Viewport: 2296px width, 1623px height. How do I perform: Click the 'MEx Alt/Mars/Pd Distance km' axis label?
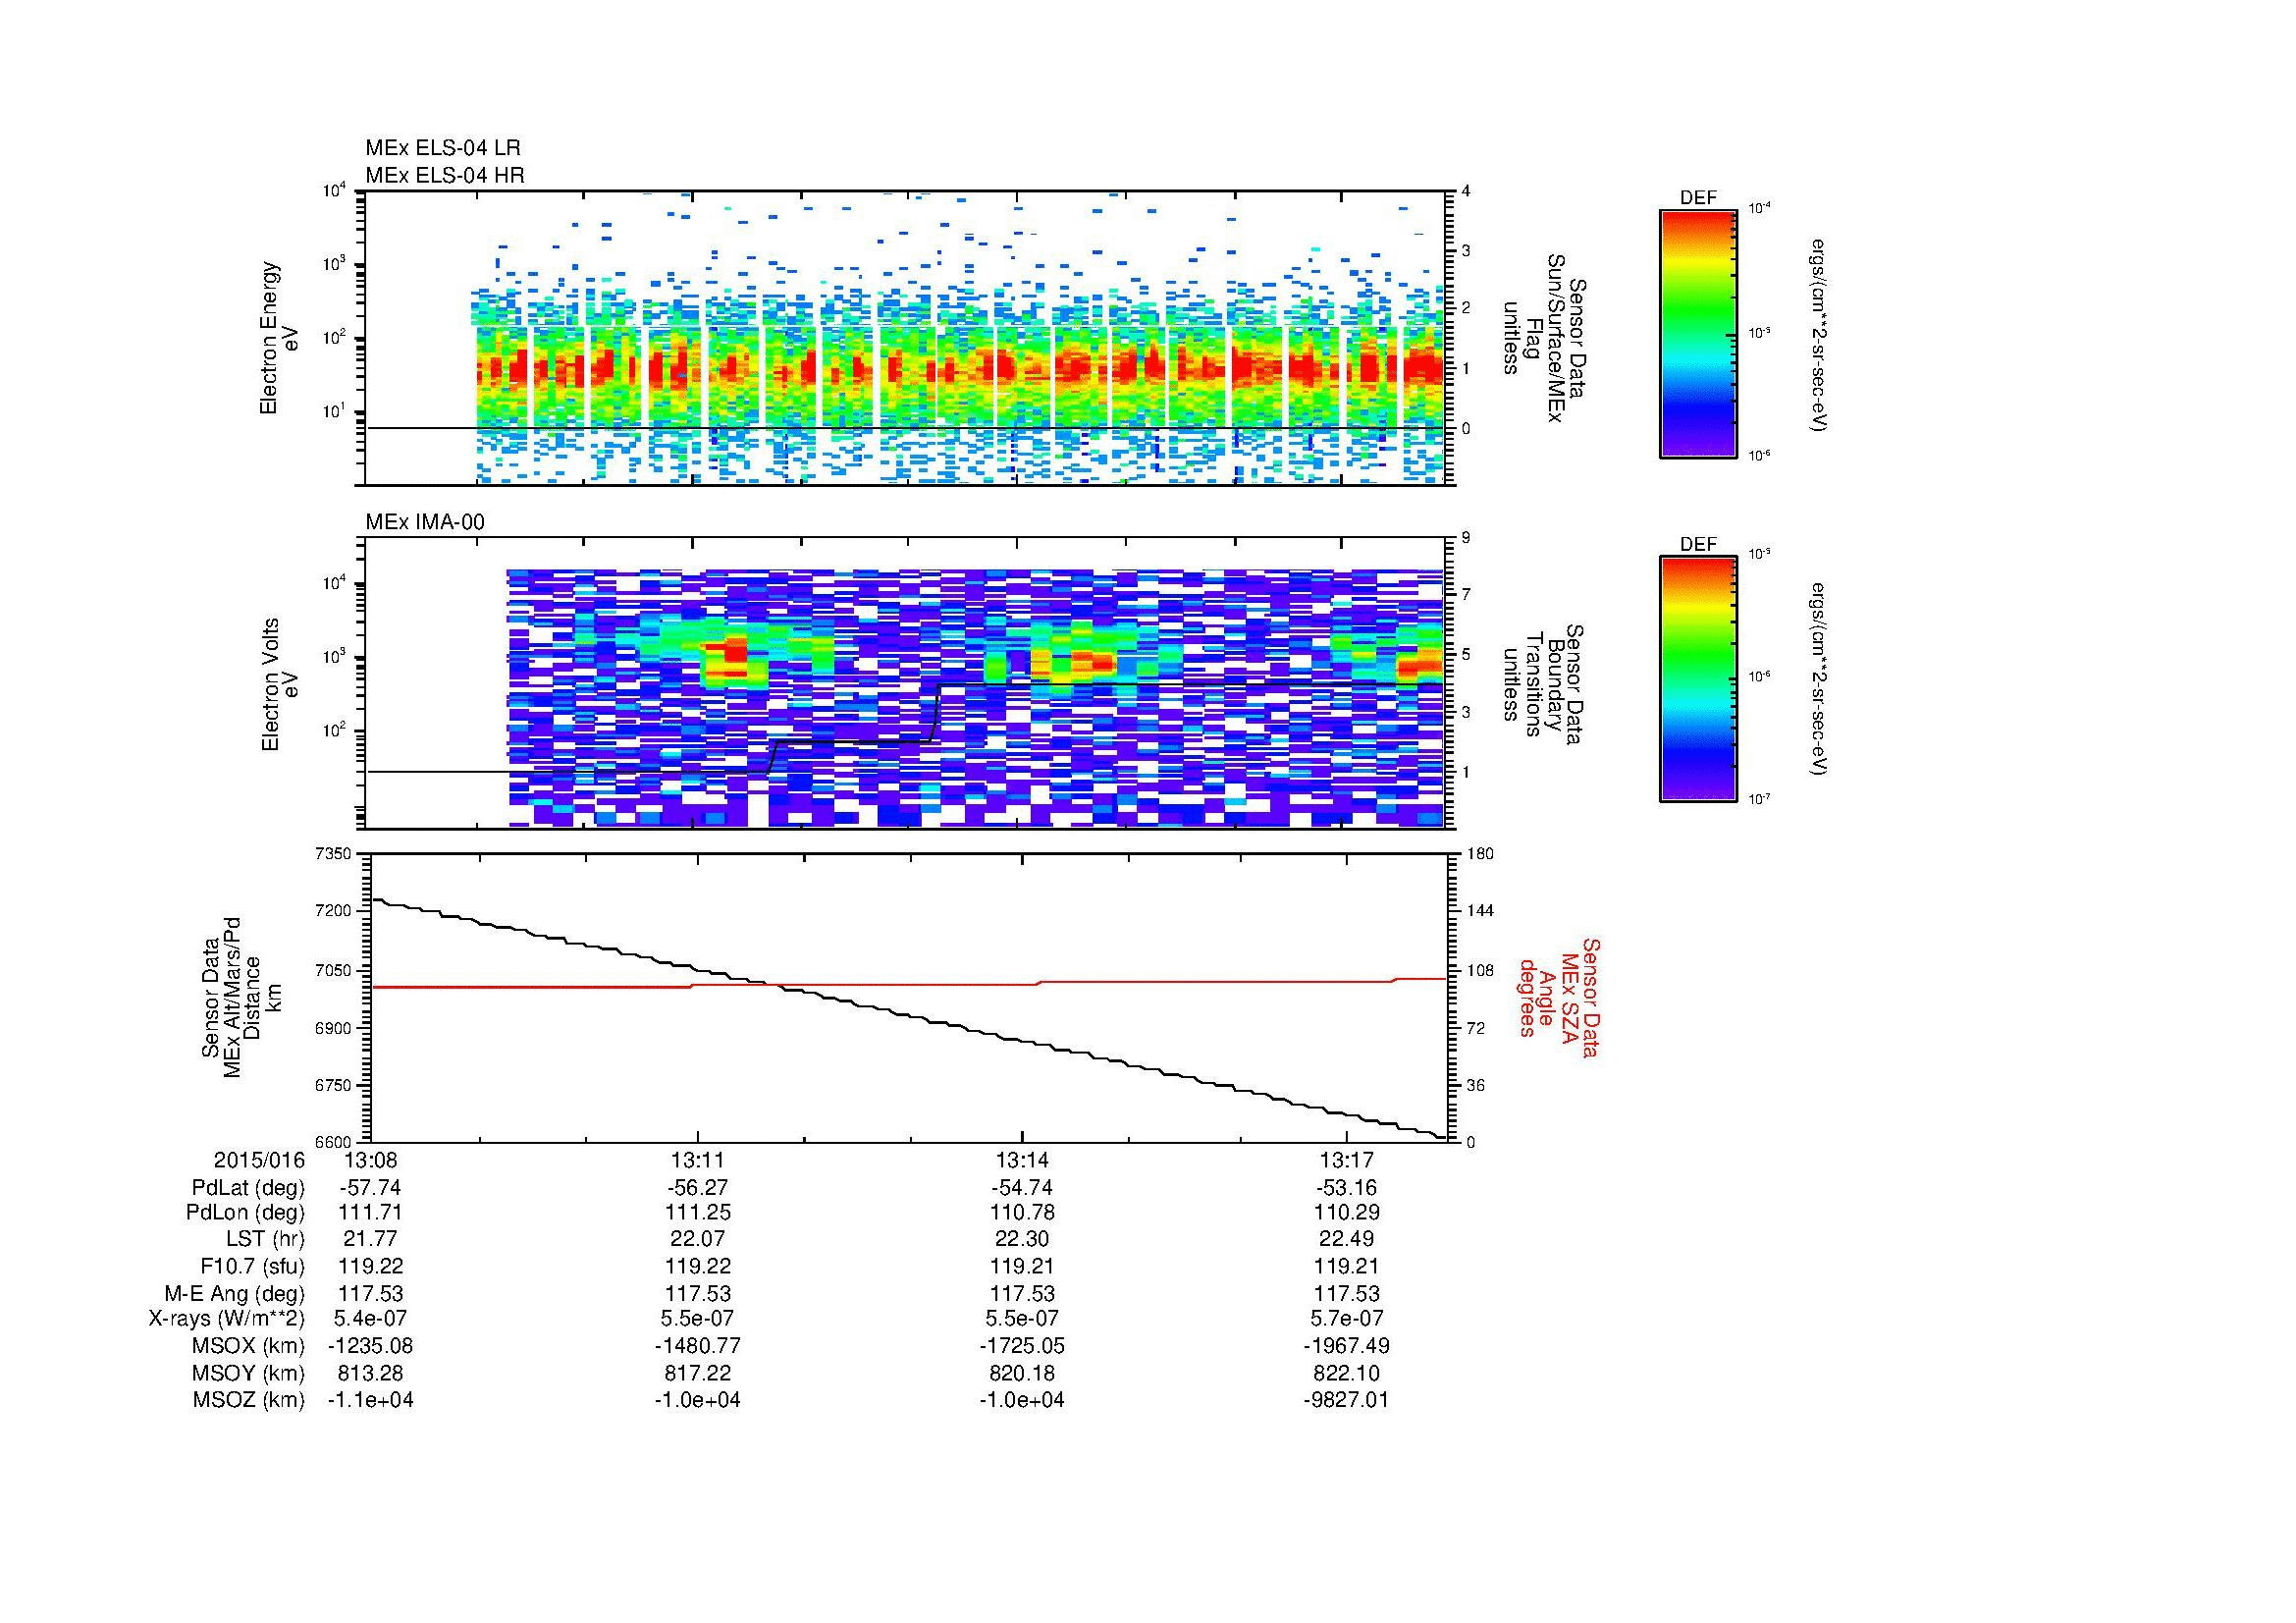tap(241, 997)
